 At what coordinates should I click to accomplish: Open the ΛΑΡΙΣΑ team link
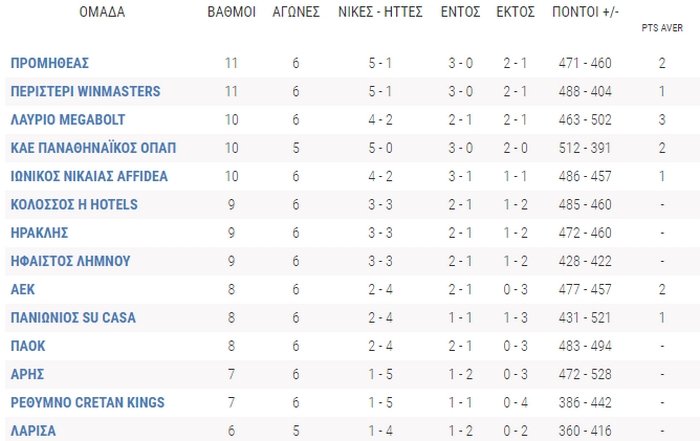(33, 431)
